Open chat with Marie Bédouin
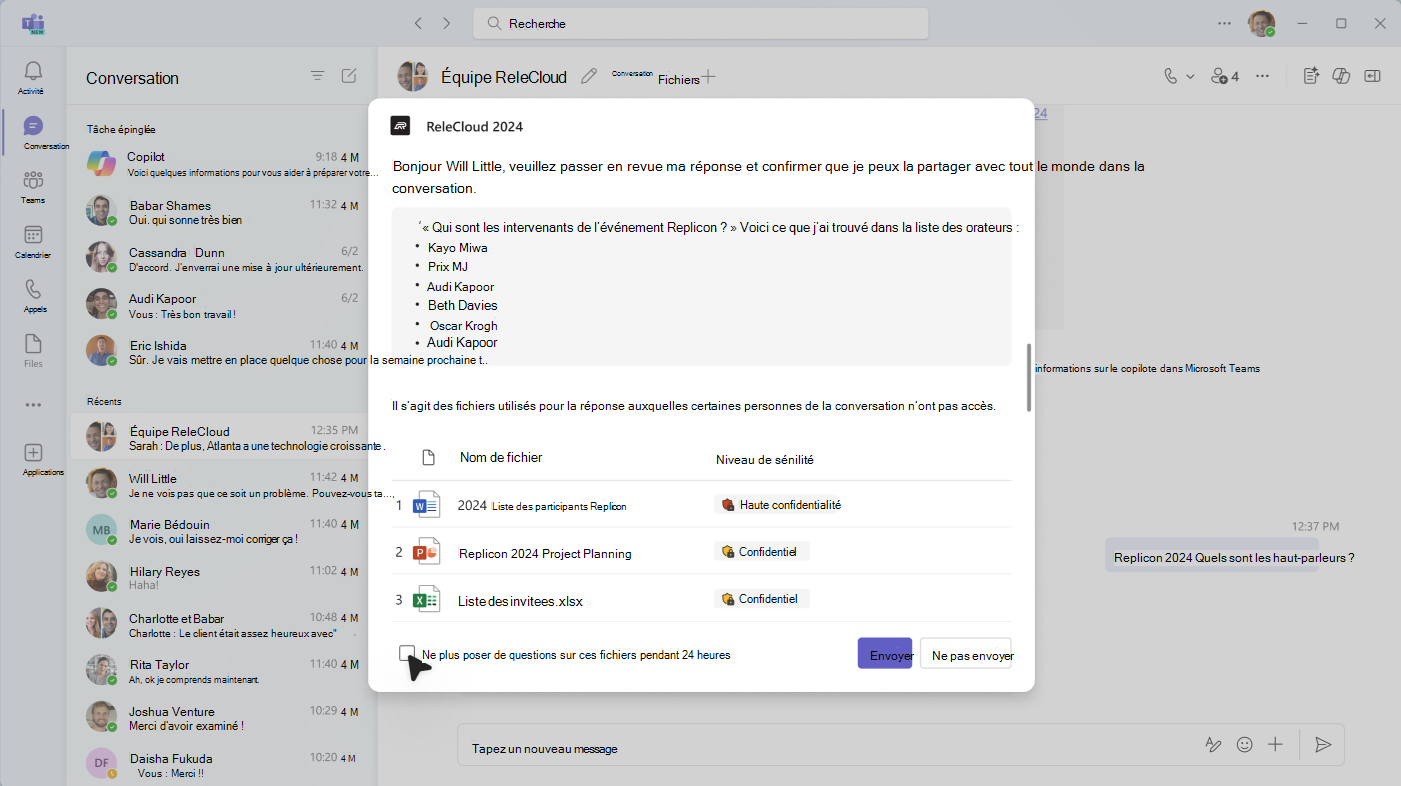1401x786 pixels. [222, 531]
